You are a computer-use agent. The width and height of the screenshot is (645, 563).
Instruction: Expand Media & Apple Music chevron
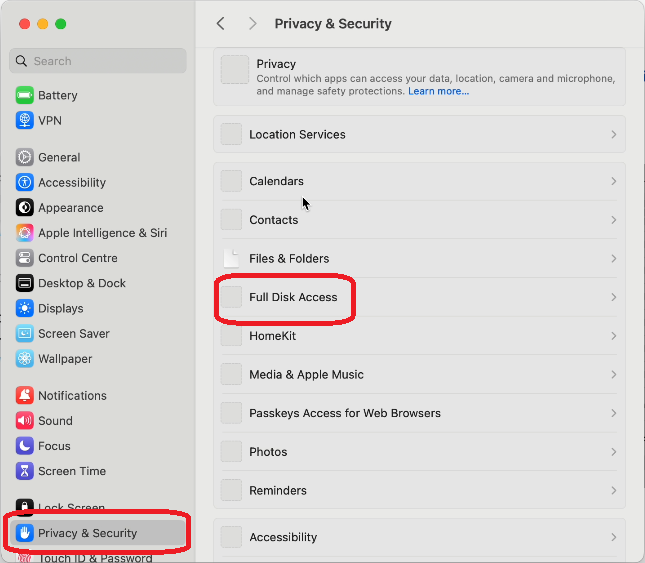click(614, 375)
